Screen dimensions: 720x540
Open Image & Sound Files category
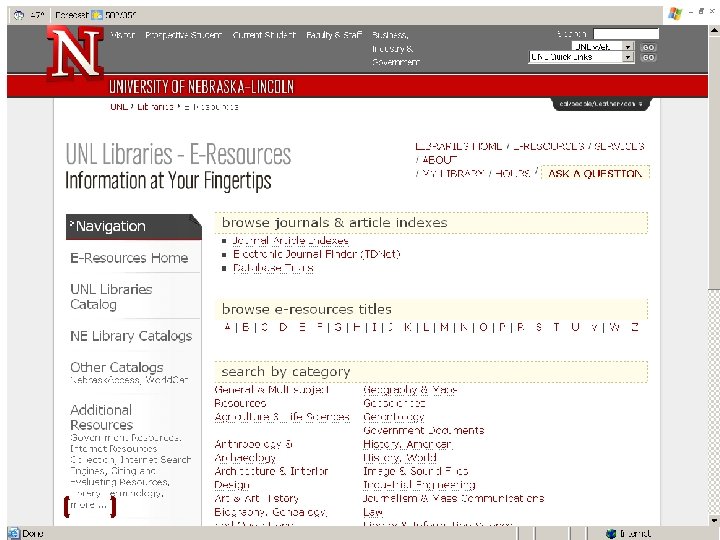point(416,471)
